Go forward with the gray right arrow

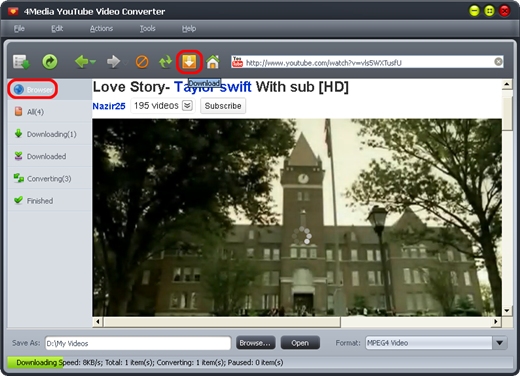click(x=113, y=62)
